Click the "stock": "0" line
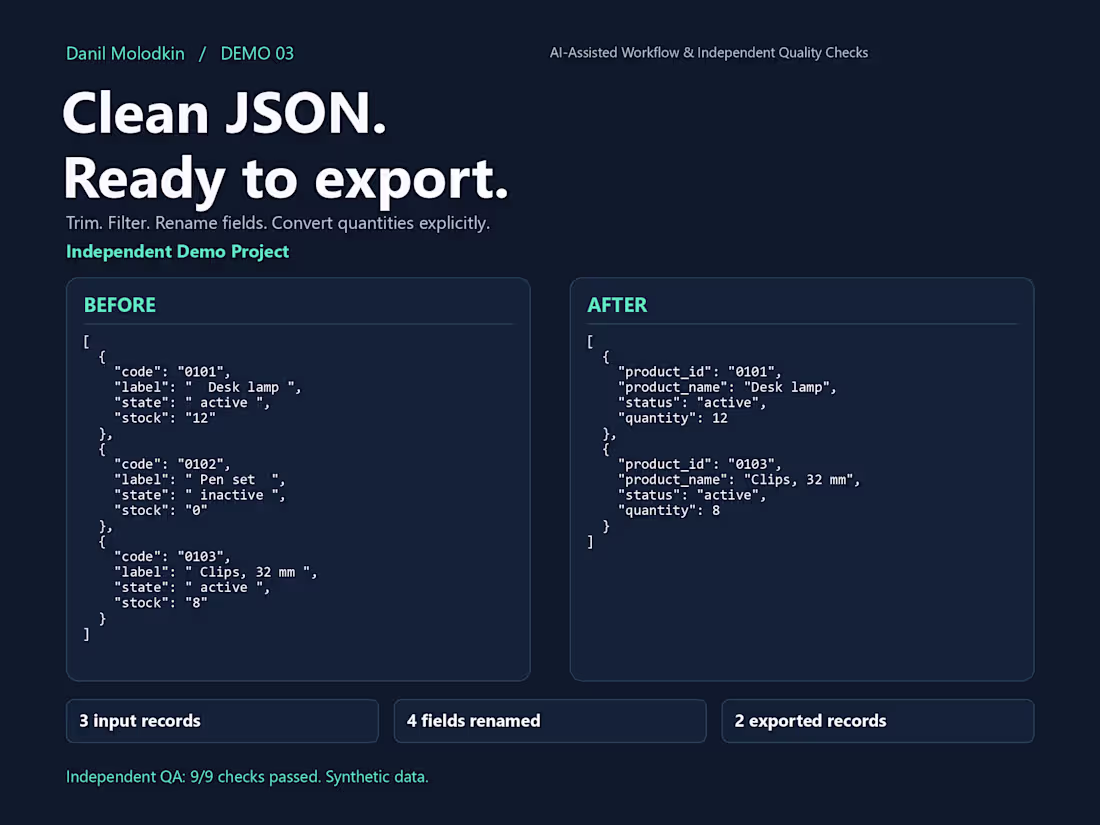This screenshot has height=825, width=1100. pos(161,511)
